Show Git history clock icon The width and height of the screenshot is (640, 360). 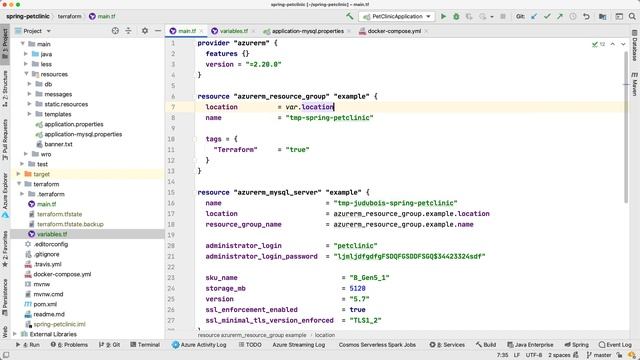[573, 16]
